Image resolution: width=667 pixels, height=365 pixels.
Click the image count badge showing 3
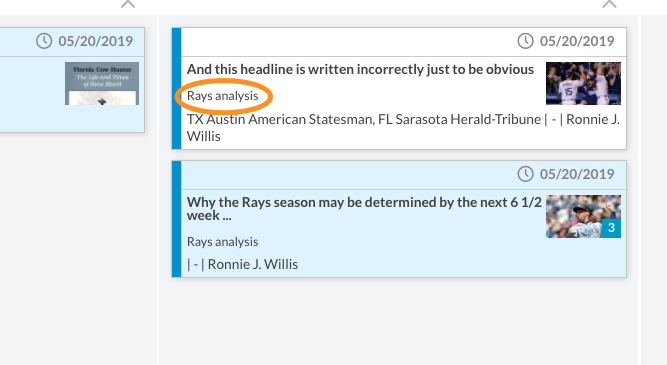point(611,228)
